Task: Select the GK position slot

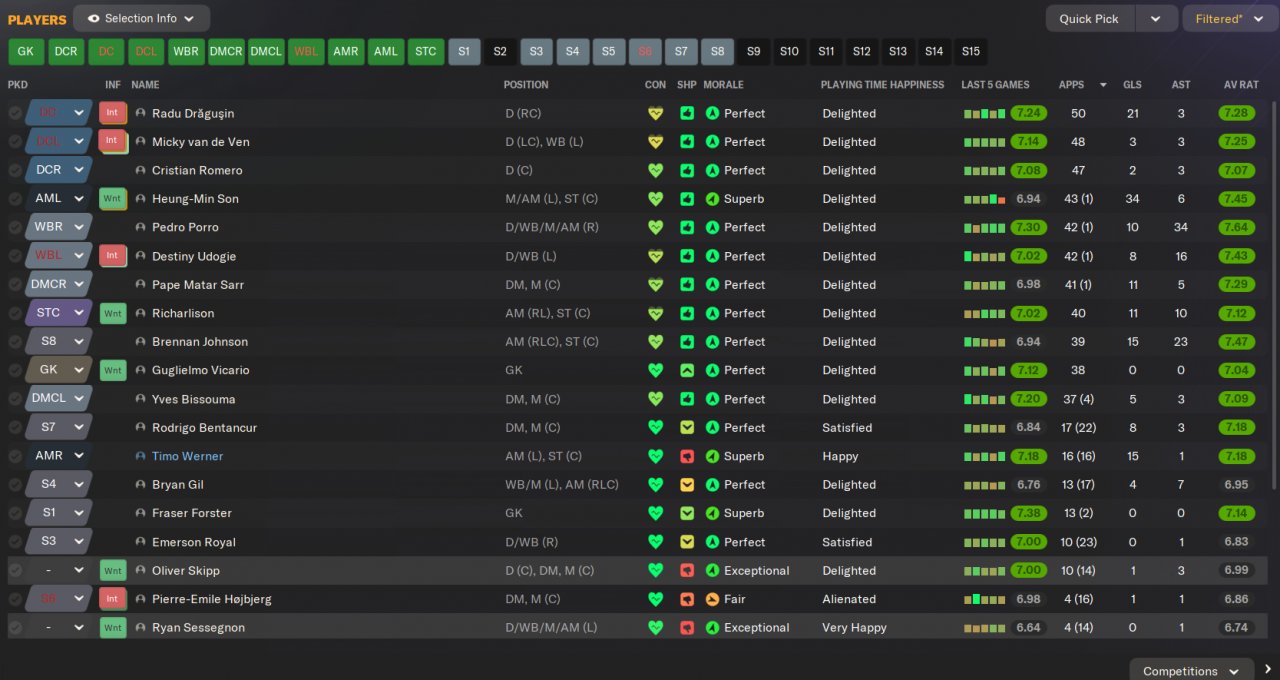Action: (x=25, y=52)
